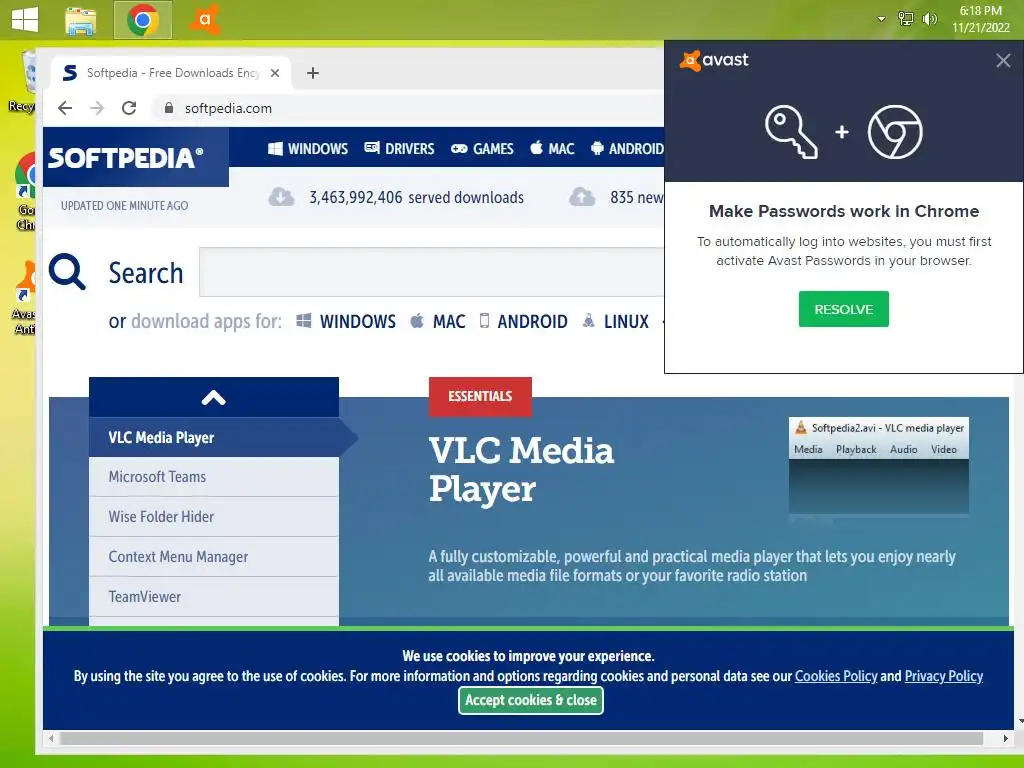Choose WINDOWS under download apps for
Image resolution: width=1024 pixels, height=768 pixels.
tap(345, 321)
